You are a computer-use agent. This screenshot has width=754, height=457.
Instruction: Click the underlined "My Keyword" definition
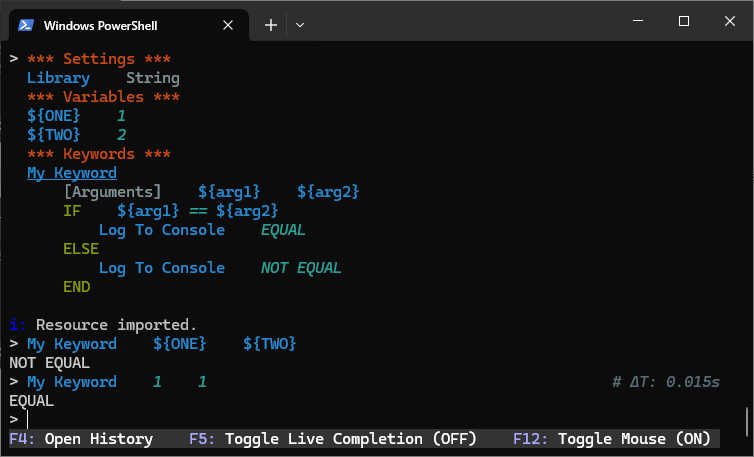[72, 173]
